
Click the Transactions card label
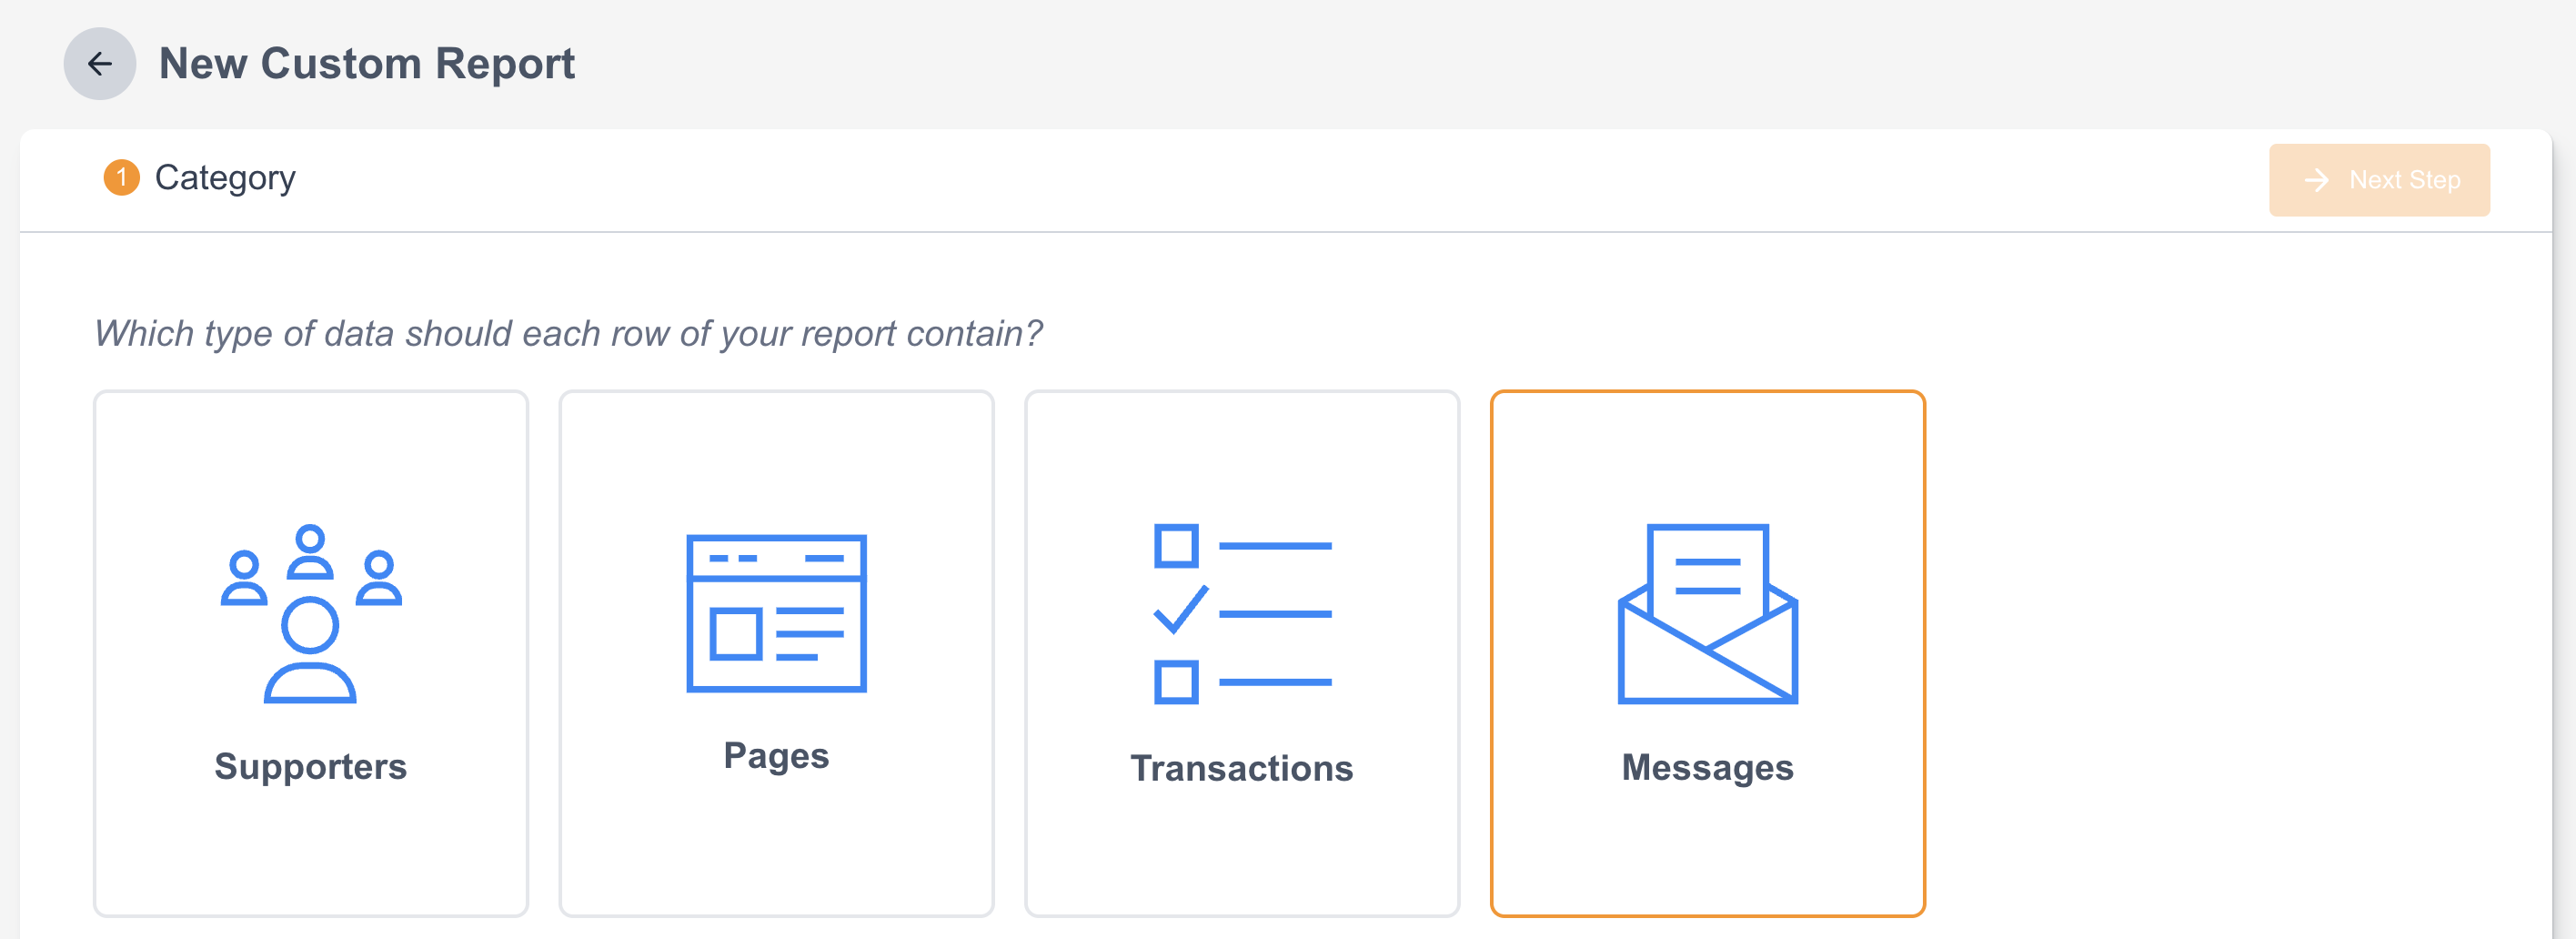pyautogui.click(x=1242, y=768)
